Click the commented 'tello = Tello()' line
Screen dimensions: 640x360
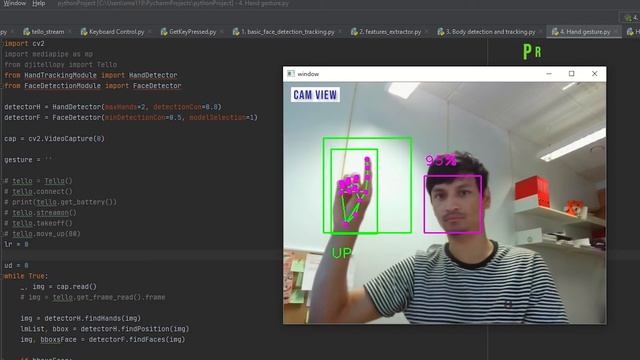(38, 181)
